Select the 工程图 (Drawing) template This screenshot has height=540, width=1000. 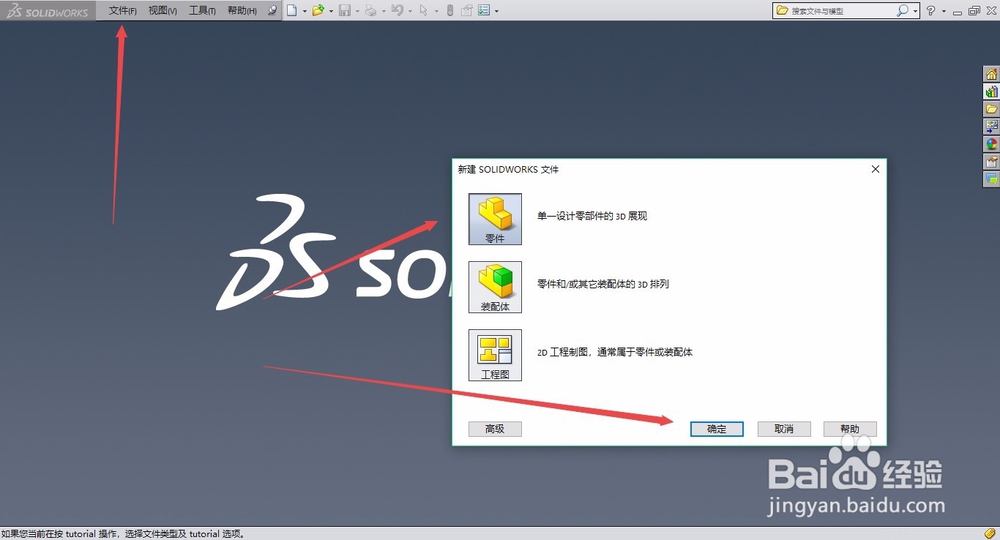[x=495, y=355]
